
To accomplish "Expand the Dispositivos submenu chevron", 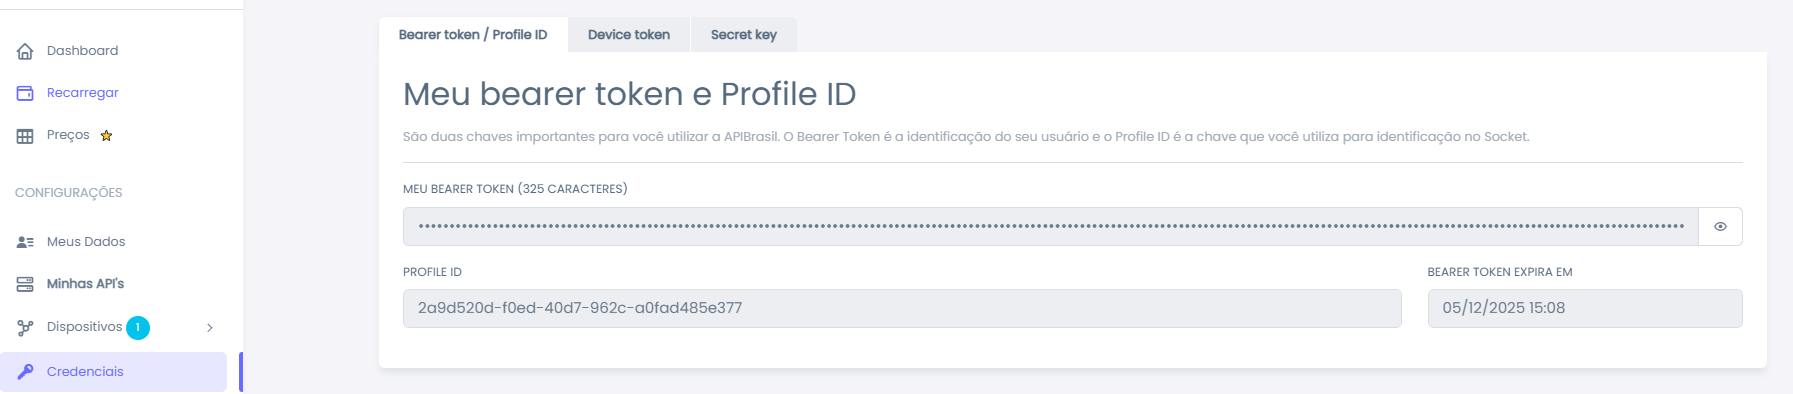I will click(210, 327).
